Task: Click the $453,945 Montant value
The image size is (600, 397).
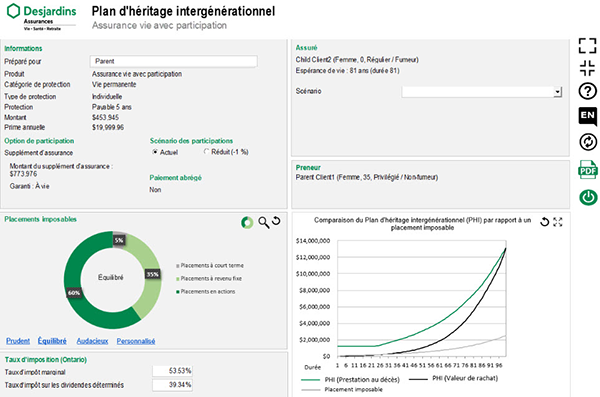Action: click(106, 118)
